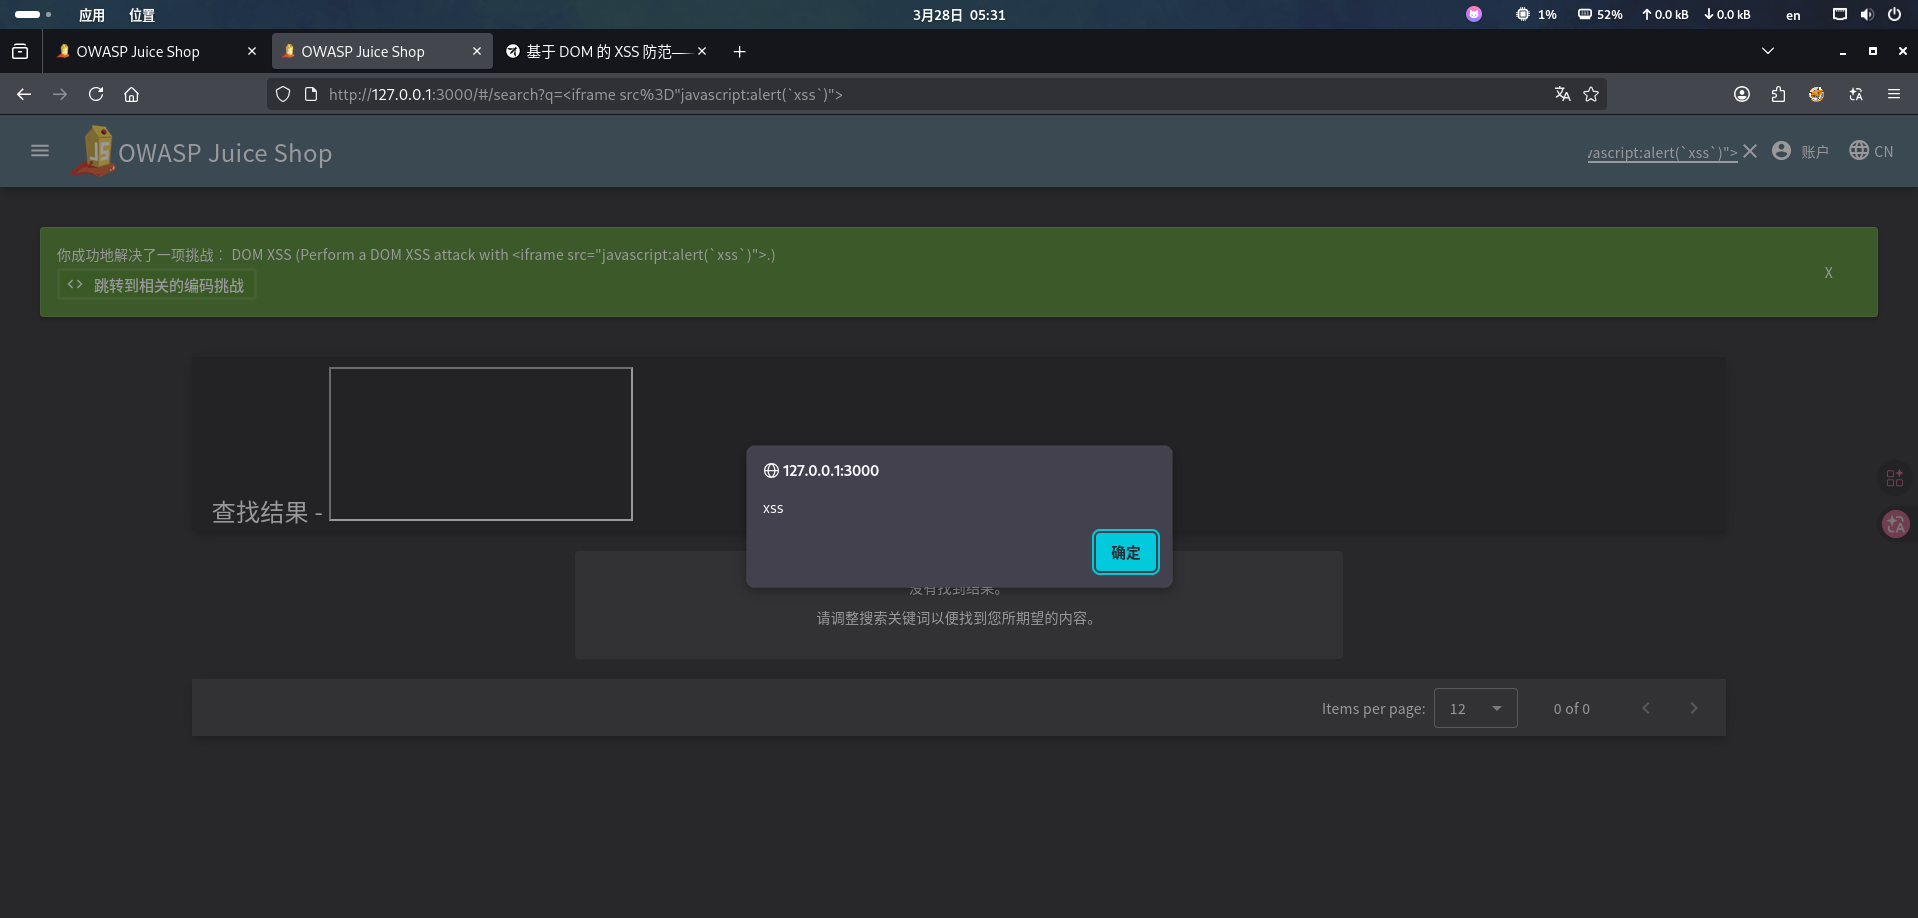The width and height of the screenshot is (1918, 918).
Task: Dismiss the green challenge solved banner
Action: [x=1828, y=272]
